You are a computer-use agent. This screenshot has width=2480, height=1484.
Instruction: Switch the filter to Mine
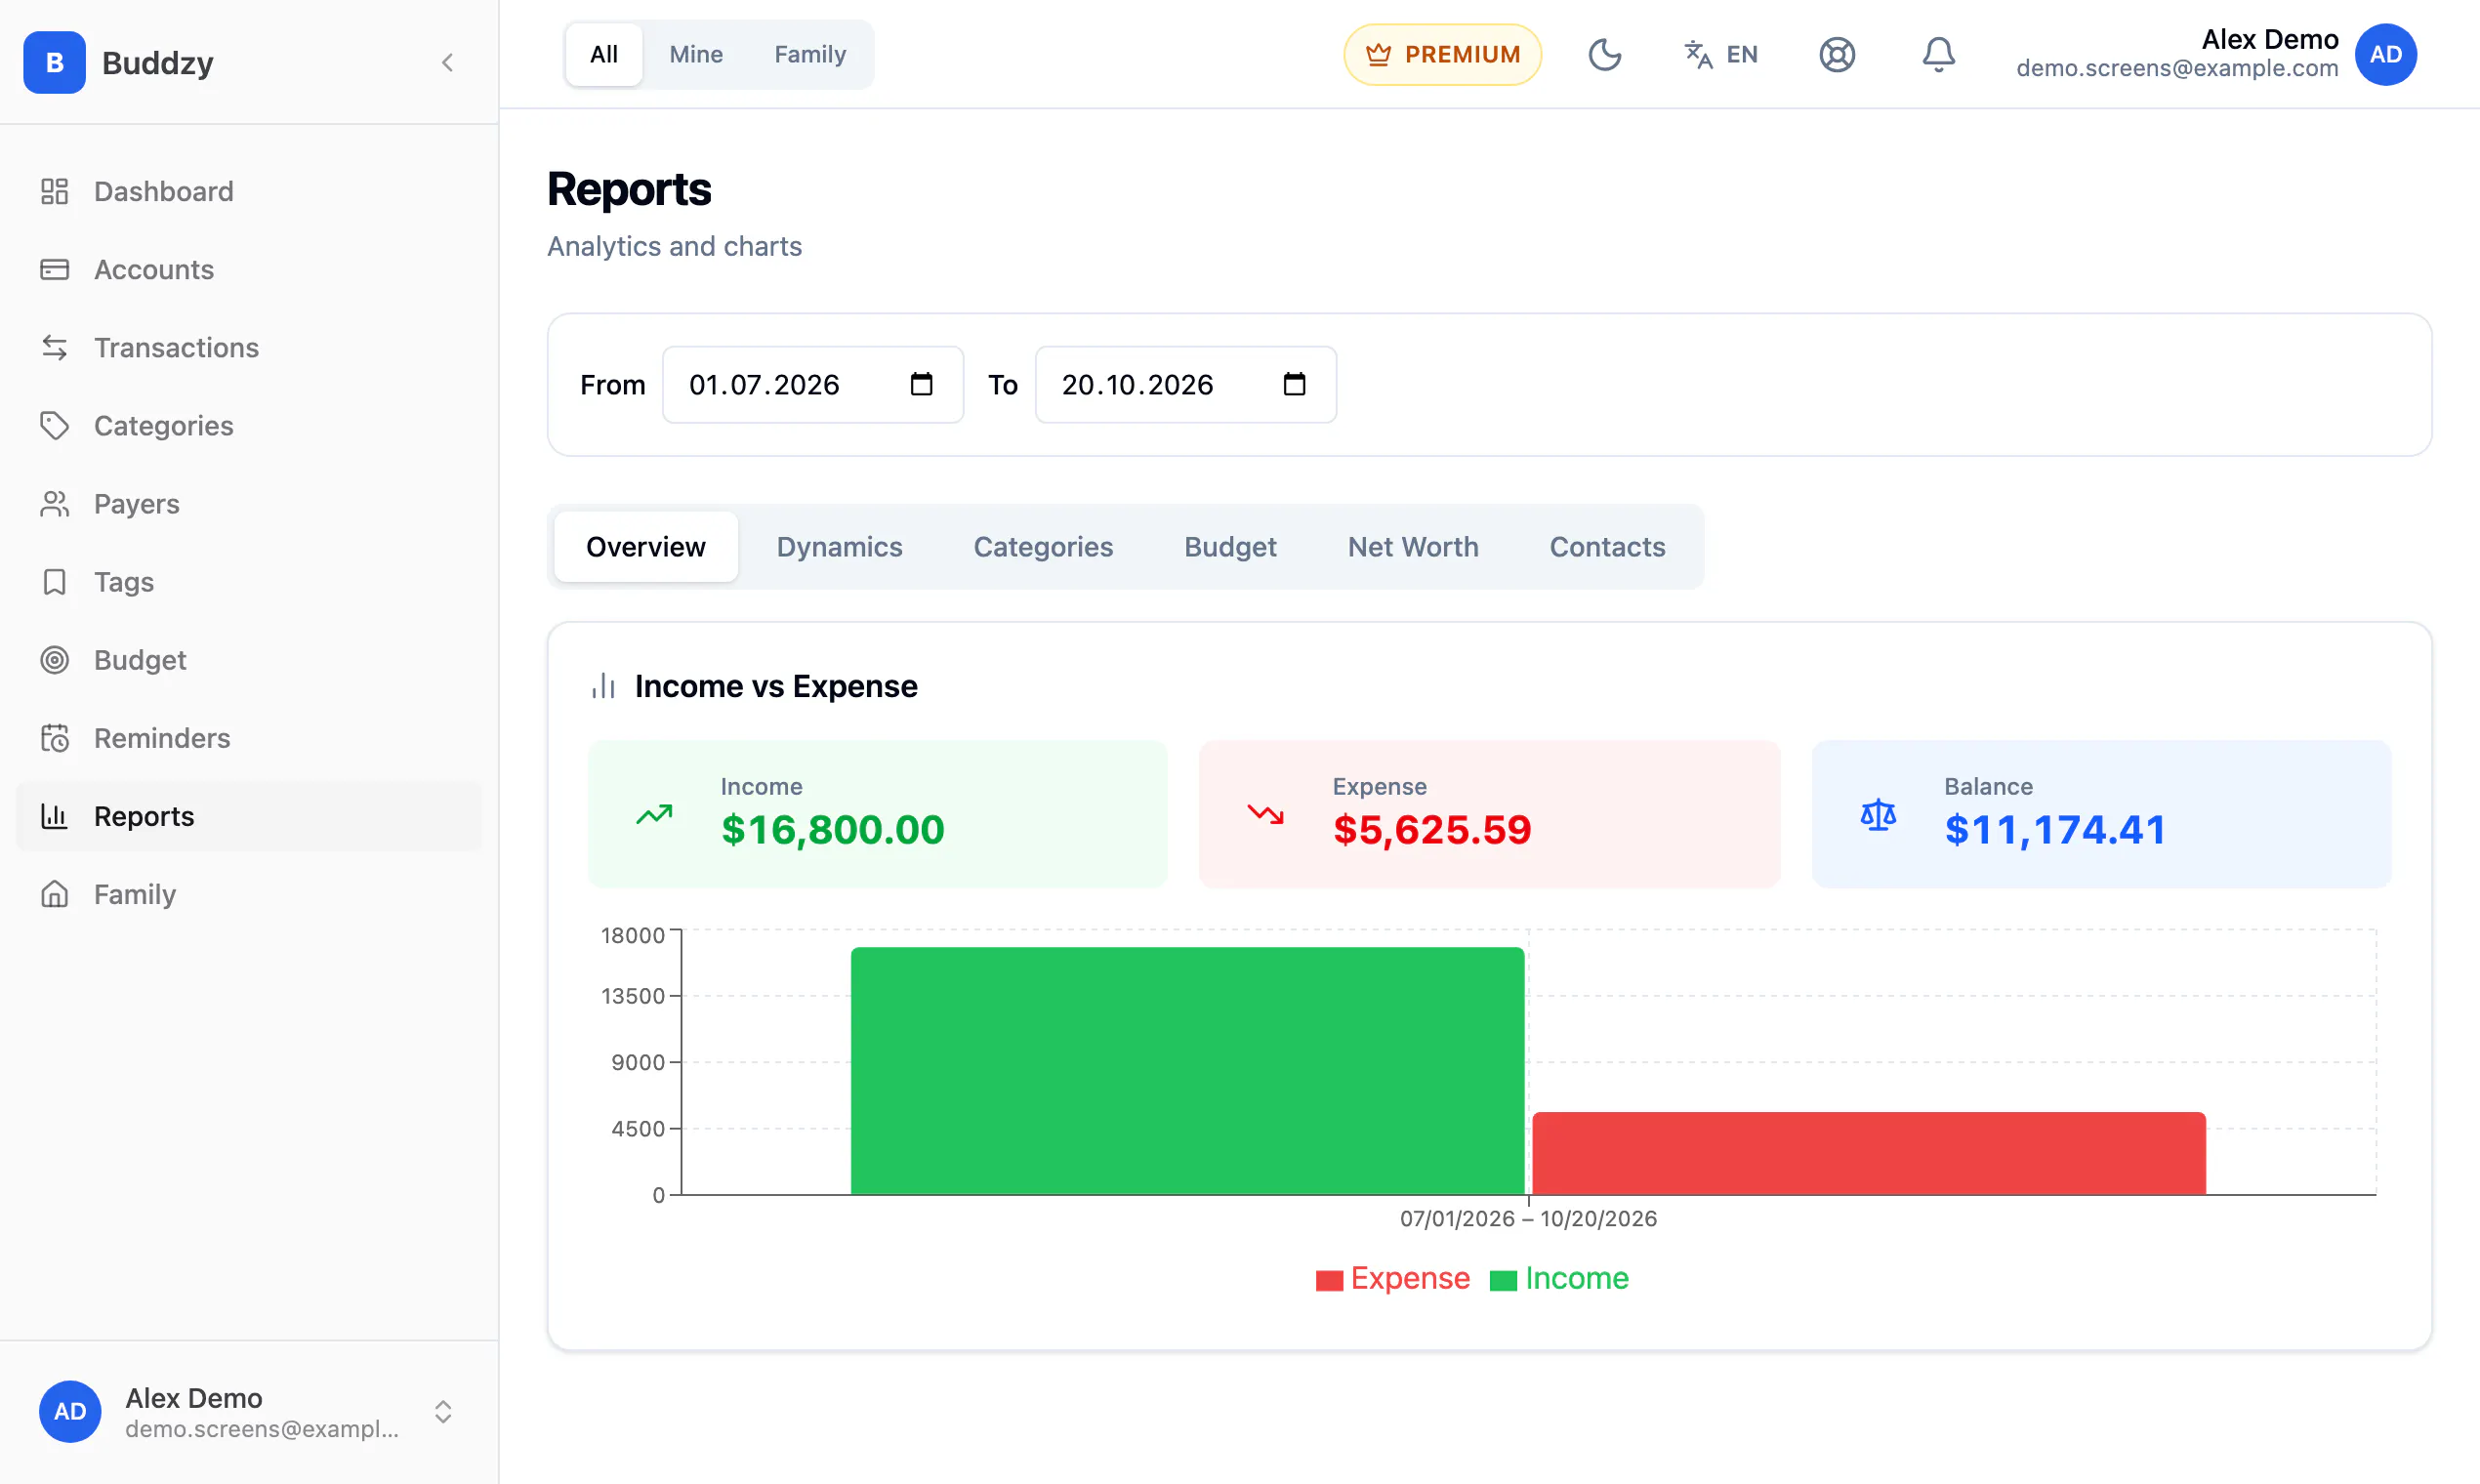pyautogui.click(x=695, y=54)
